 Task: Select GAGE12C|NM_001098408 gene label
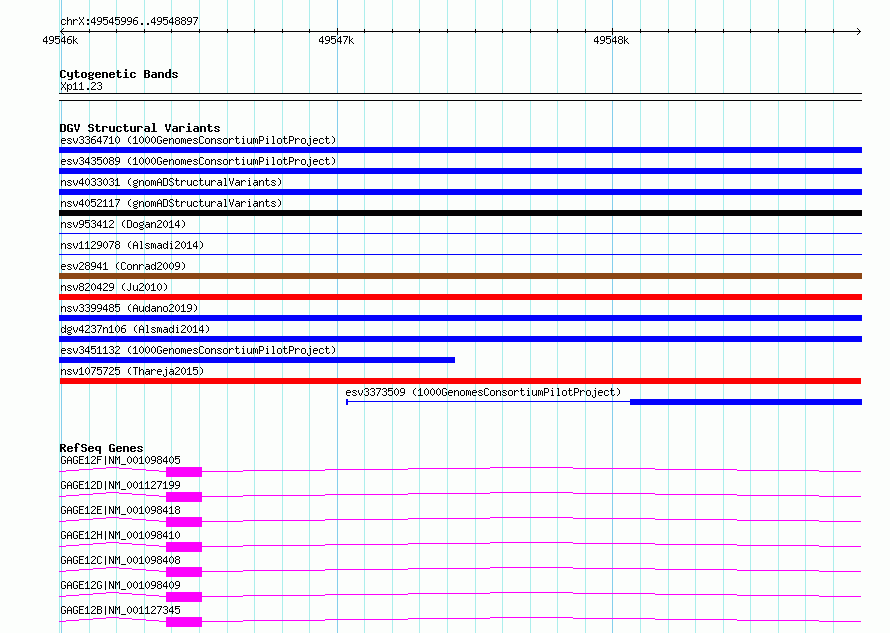tap(120, 560)
